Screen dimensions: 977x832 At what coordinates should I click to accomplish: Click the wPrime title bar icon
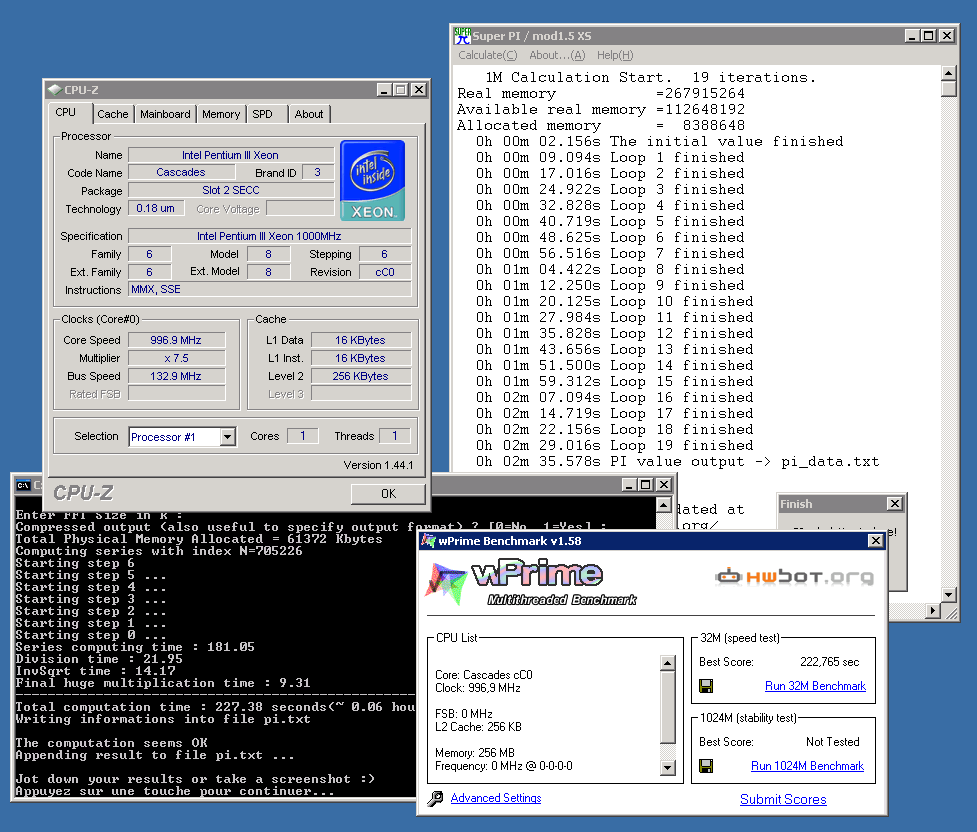click(x=429, y=541)
